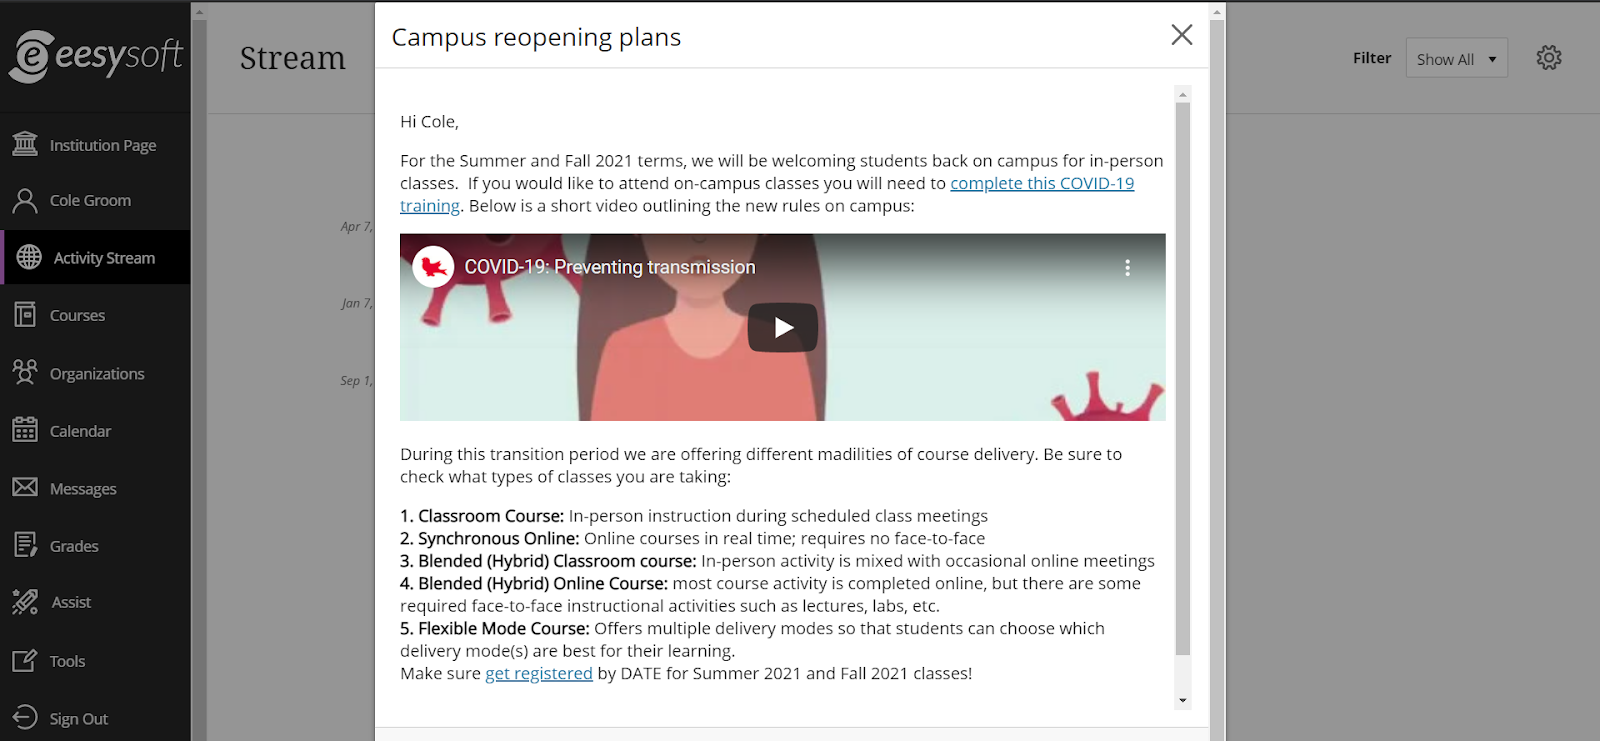Open the video's three-dot options menu

click(x=1127, y=268)
